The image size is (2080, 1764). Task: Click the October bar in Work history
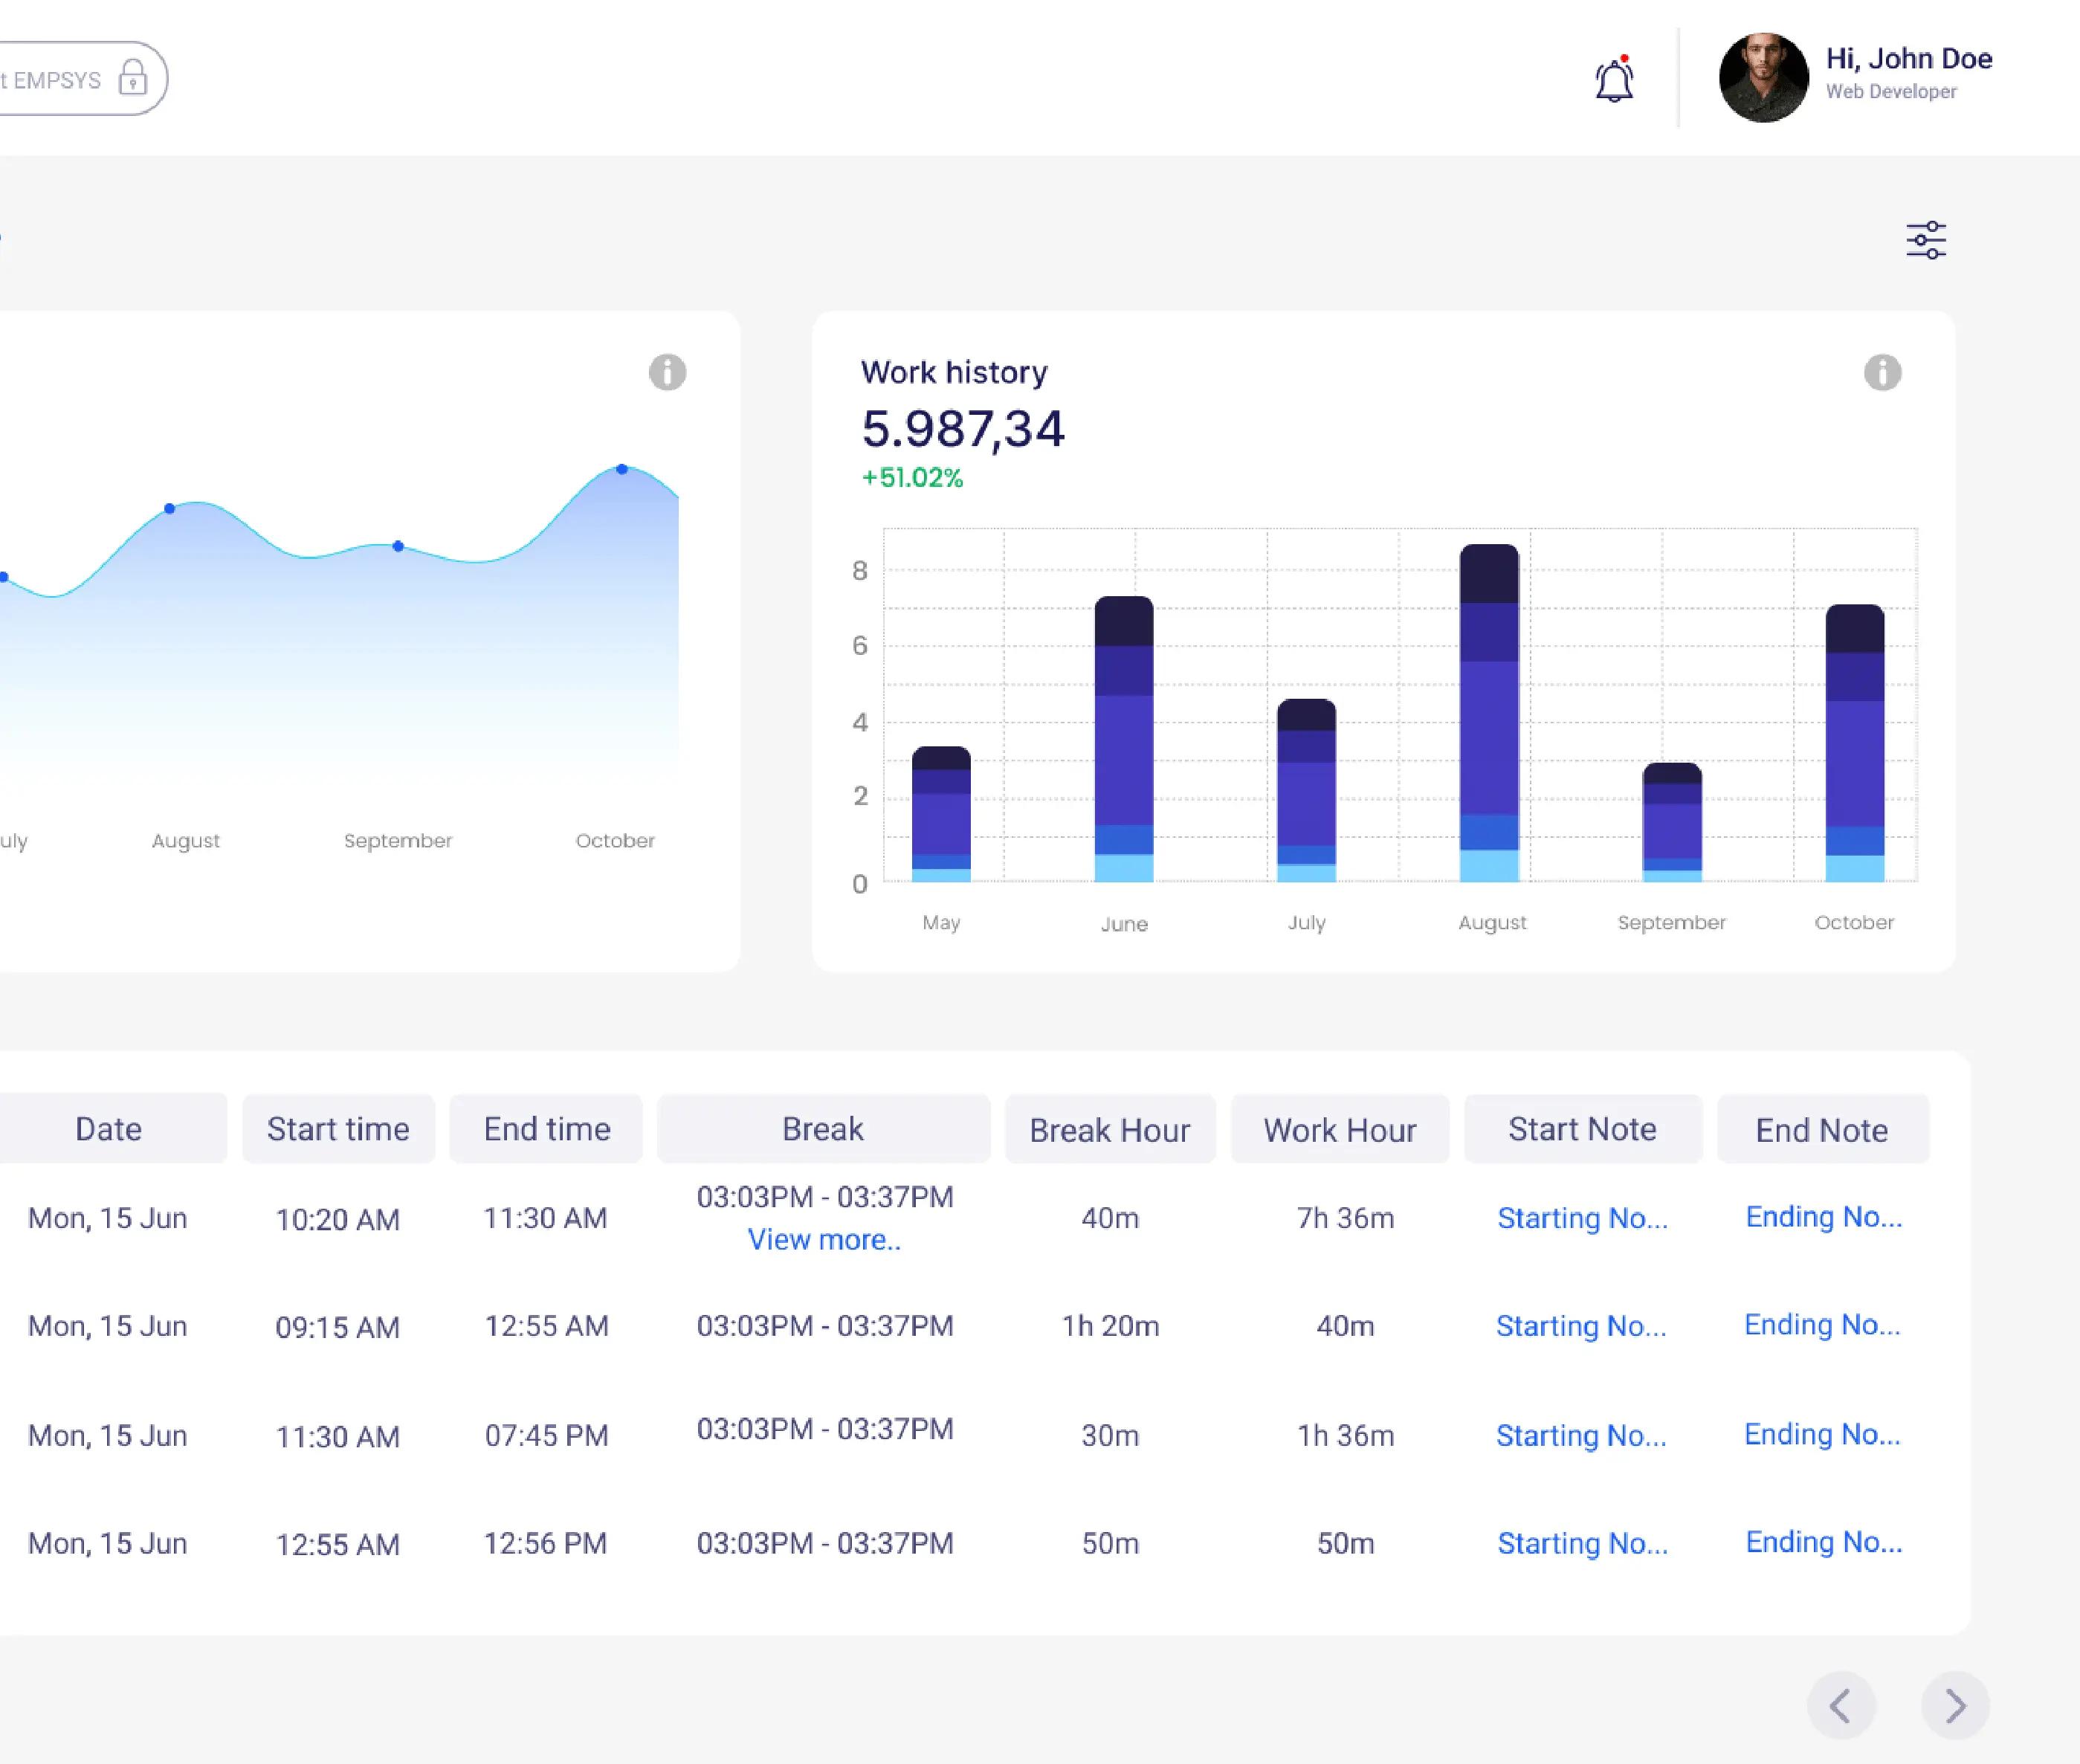pyautogui.click(x=1855, y=743)
